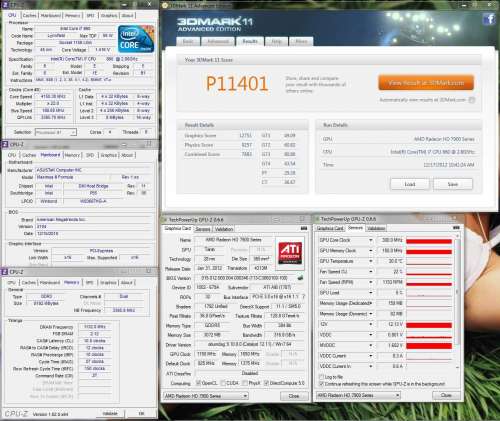Click Close in GPU-Z Graphics Card window
The width and height of the screenshot is (500, 421).
tap(294, 396)
